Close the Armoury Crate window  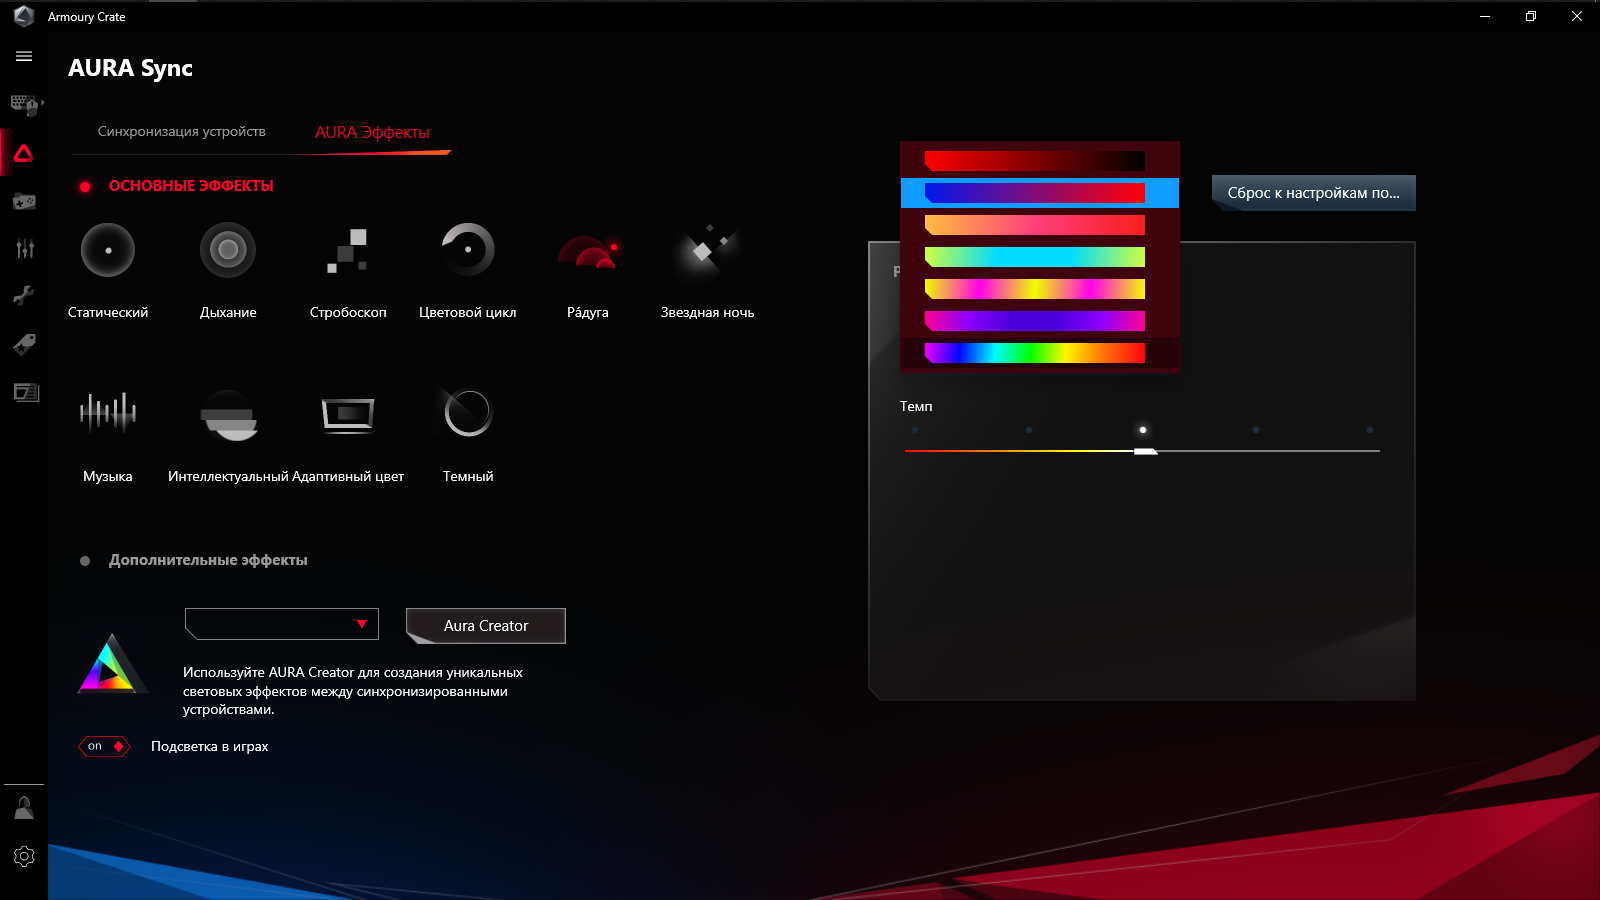pos(1577,16)
